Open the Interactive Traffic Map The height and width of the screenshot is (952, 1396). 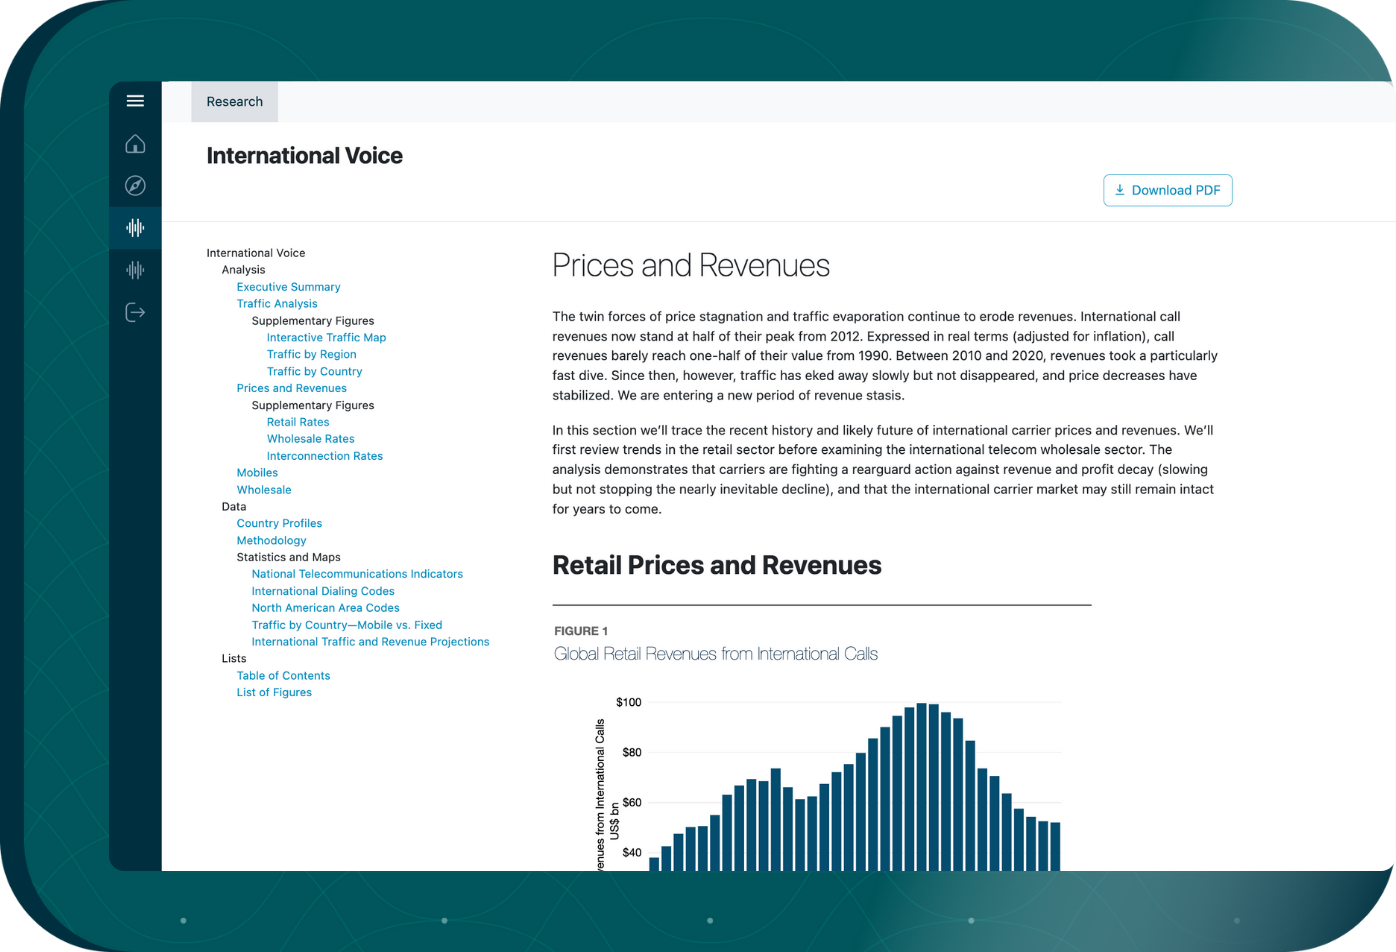[326, 338]
